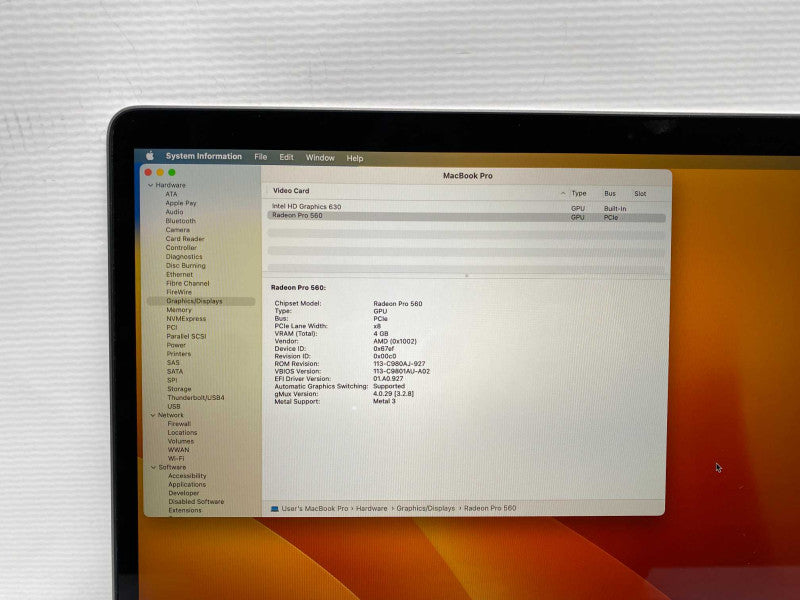Select SAS in the sidebar
Image resolution: width=800 pixels, height=600 pixels.
(x=173, y=363)
